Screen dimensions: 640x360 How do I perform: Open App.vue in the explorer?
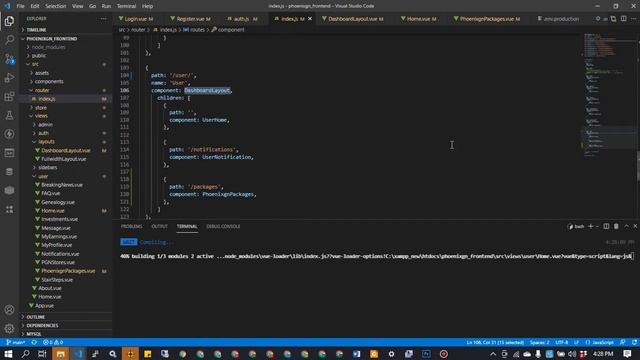pos(44,305)
